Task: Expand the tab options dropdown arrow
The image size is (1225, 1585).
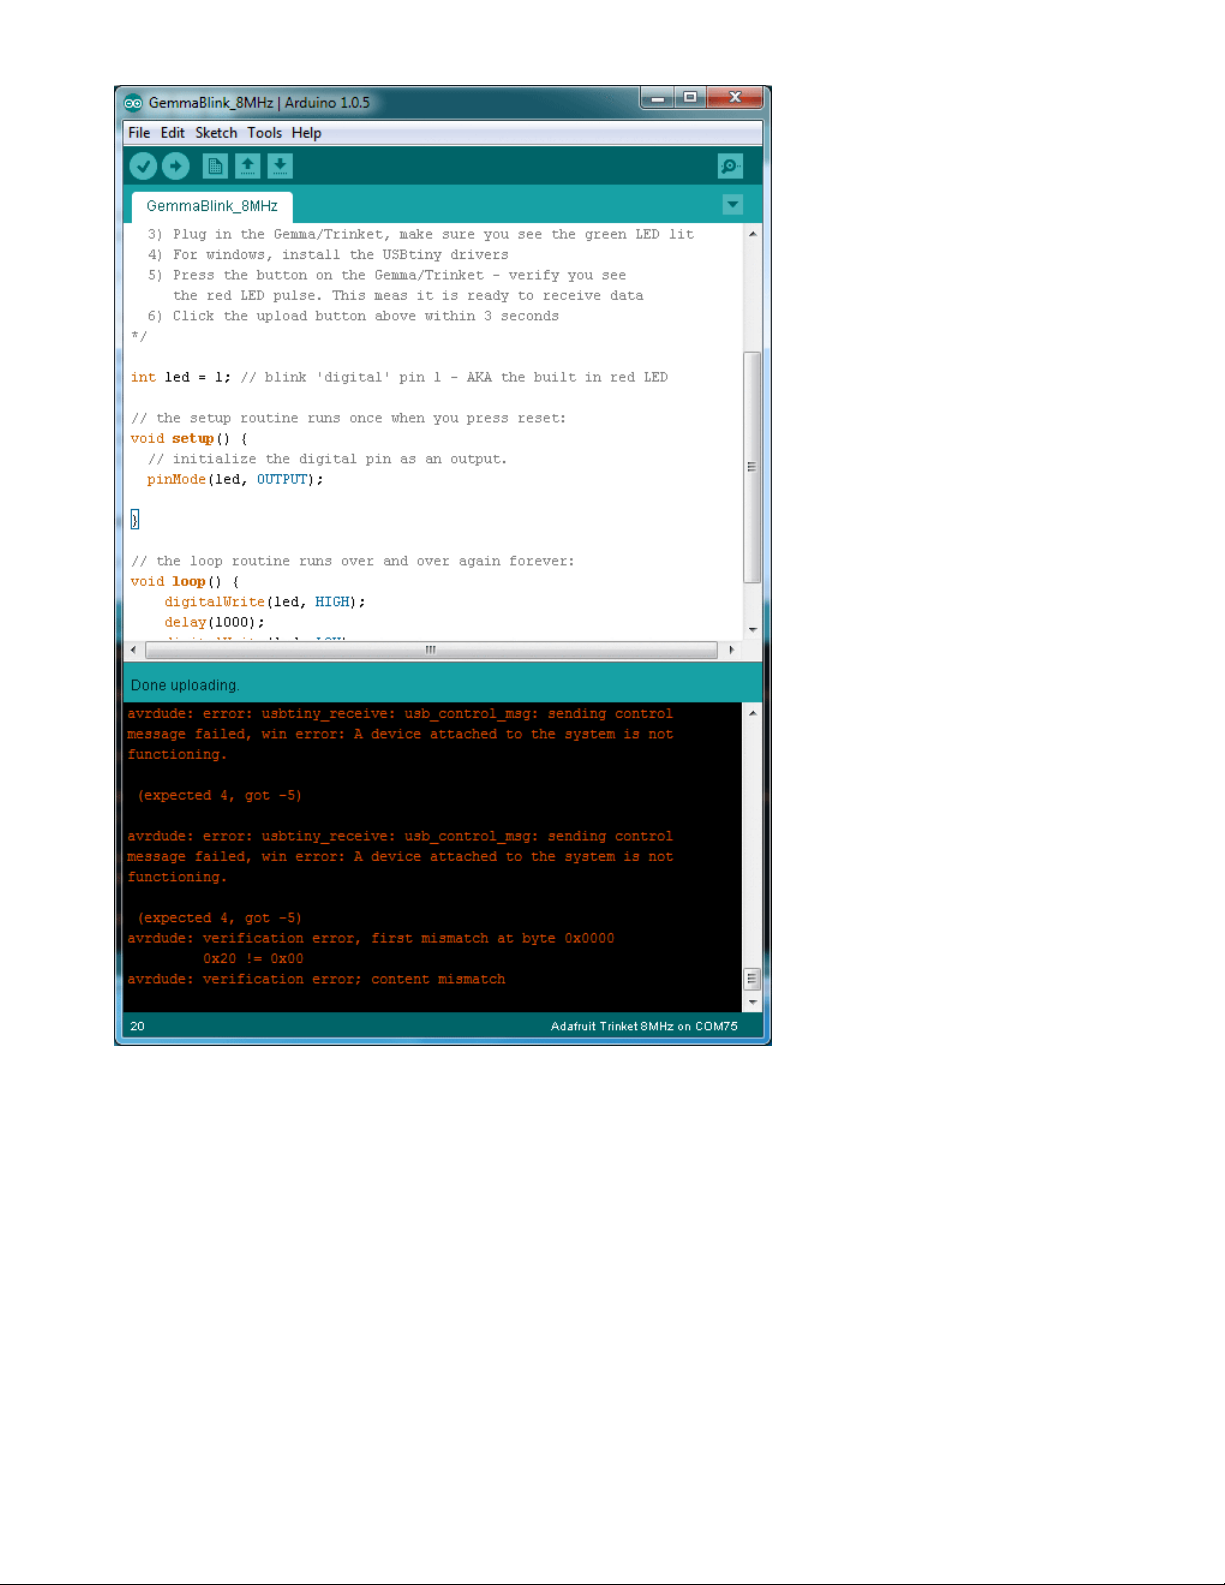Action: click(x=732, y=205)
